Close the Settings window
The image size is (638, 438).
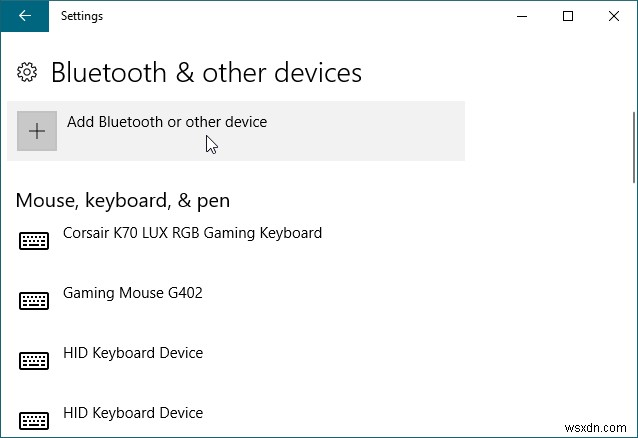pyautogui.click(x=614, y=15)
